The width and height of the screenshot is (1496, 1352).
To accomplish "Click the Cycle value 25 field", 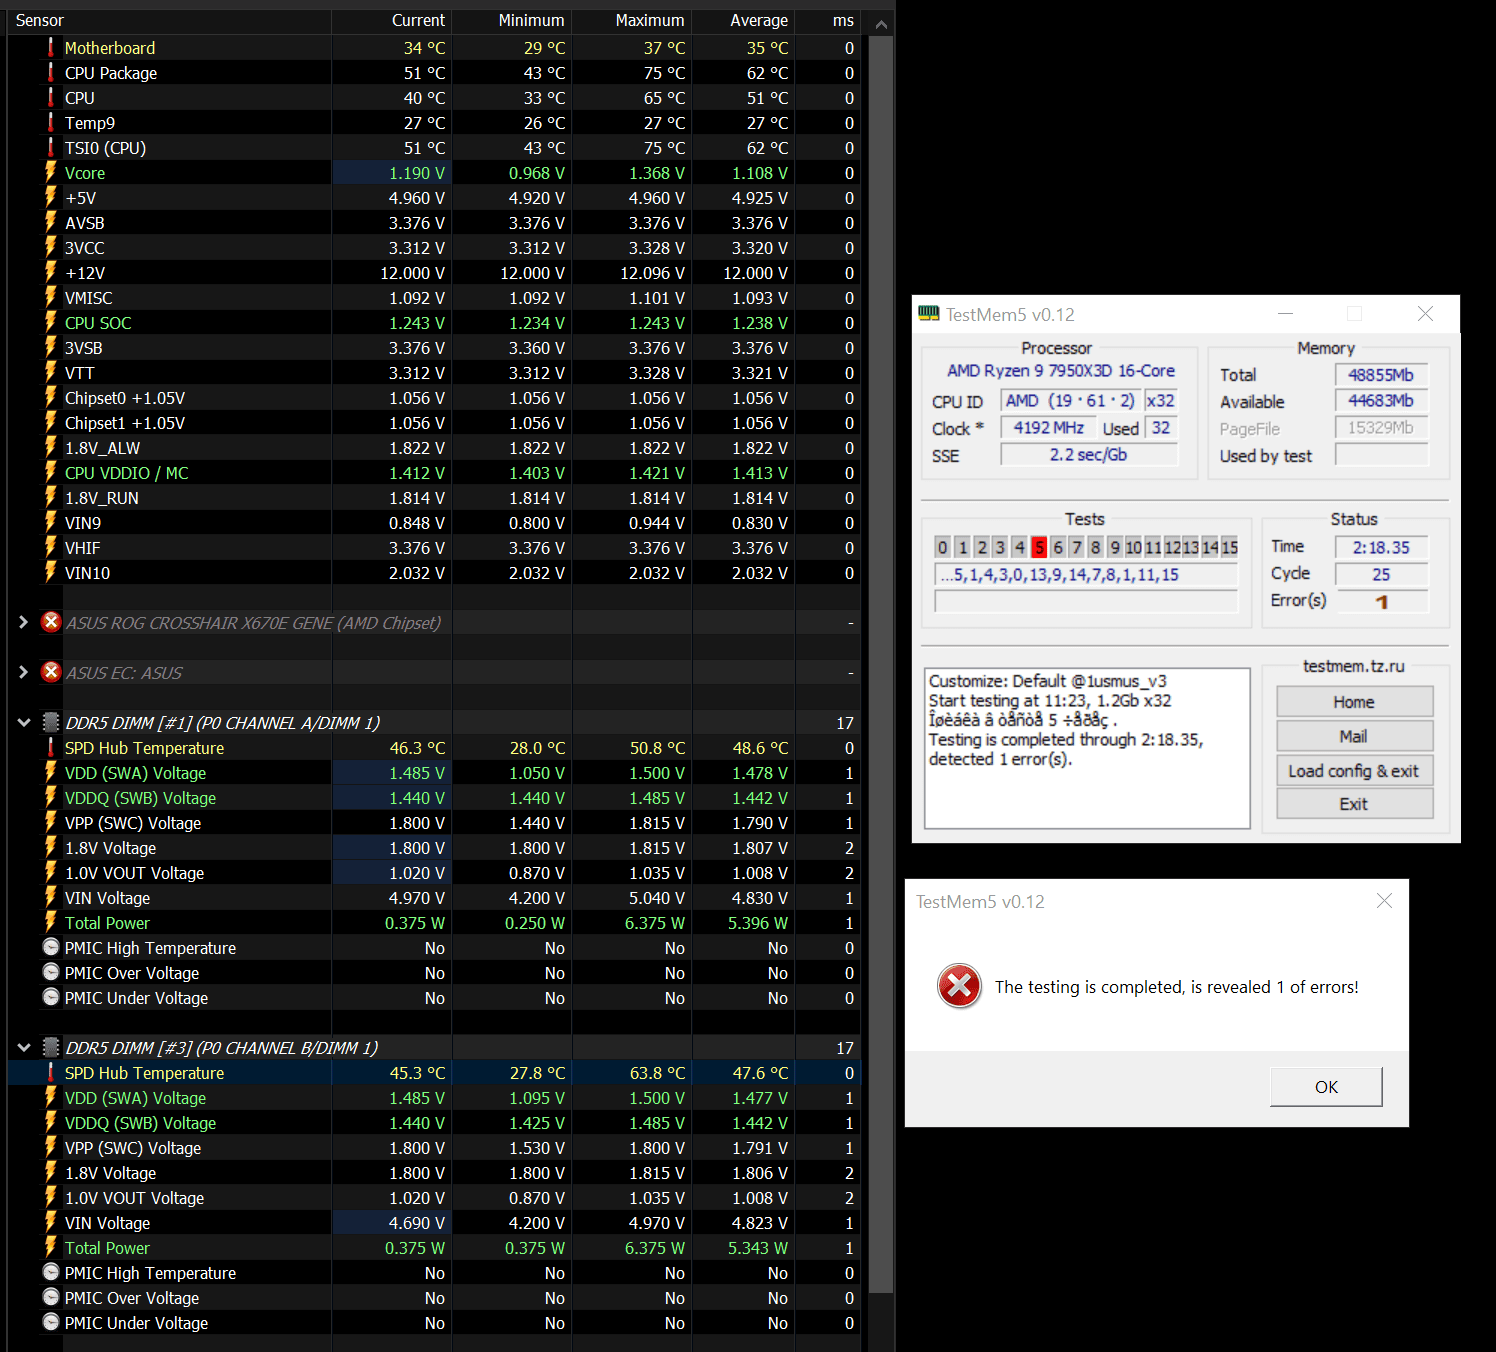I will (x=1382, y=574).
